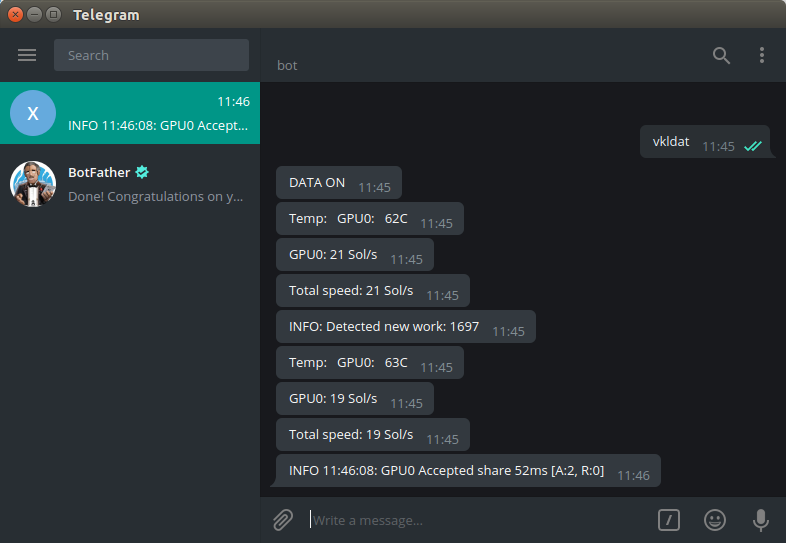Click the blue X chat avatar
Image resolution: width=786 pixels, height=543 pixels.
click(33, 113)
